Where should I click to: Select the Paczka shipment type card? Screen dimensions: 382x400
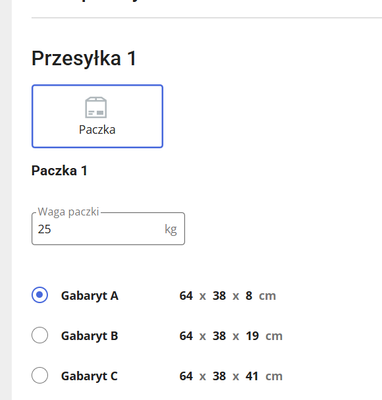pyautogui.click(x=97, y=116)
